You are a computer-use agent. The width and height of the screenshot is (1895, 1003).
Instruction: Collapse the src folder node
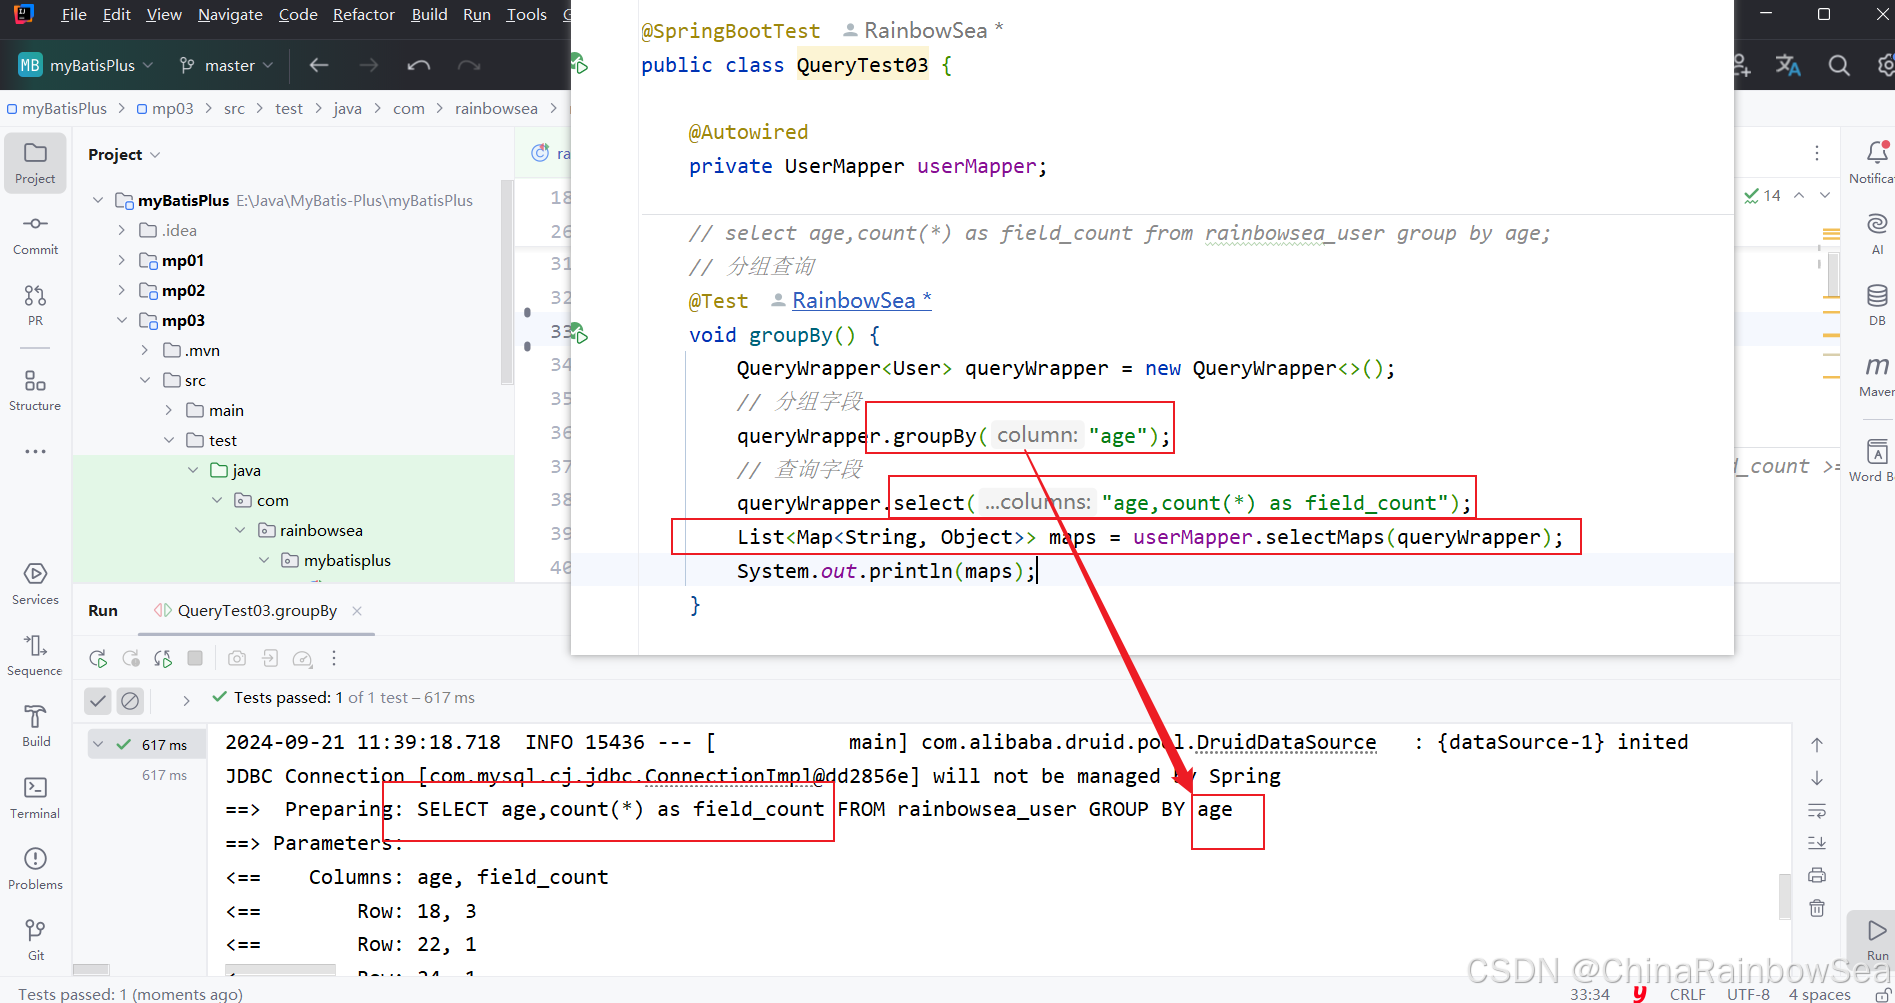[145, 380]
